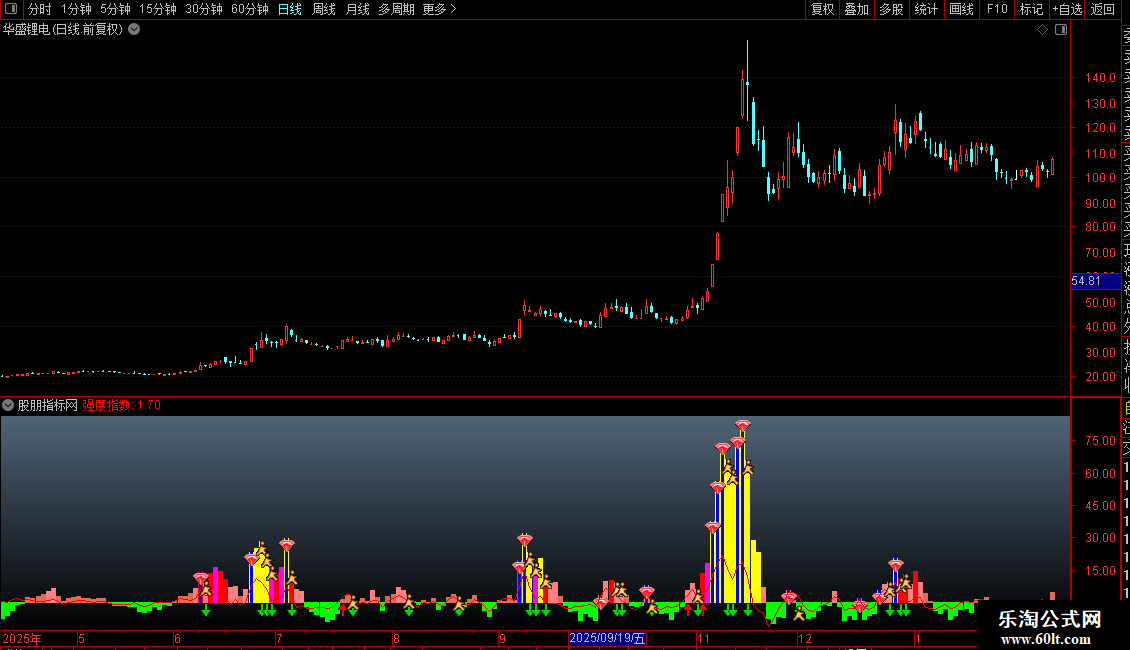Image resolution: width=1130 pixels, height=650 pixels.
Task: Open the 多股 multi-stock view
Action: (891, 9)
